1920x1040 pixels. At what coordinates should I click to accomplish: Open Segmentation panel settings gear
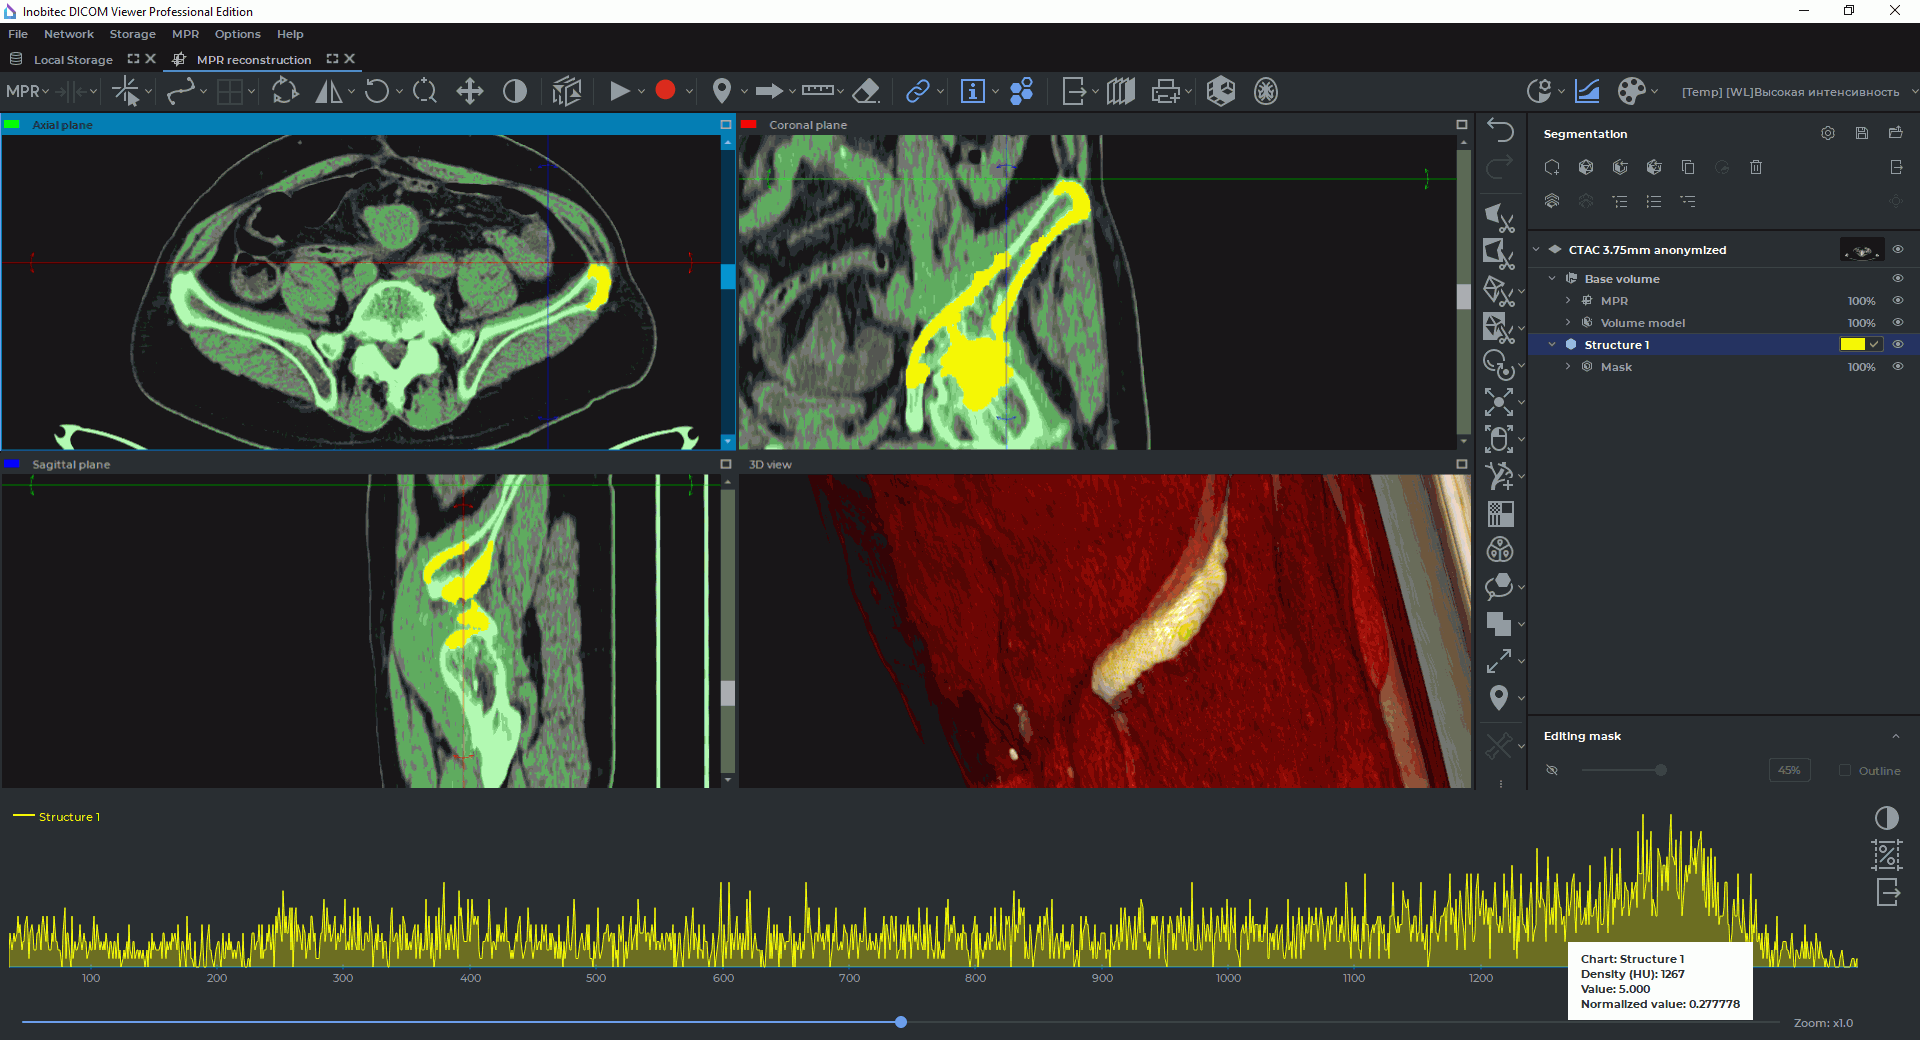coord(1828,133)
